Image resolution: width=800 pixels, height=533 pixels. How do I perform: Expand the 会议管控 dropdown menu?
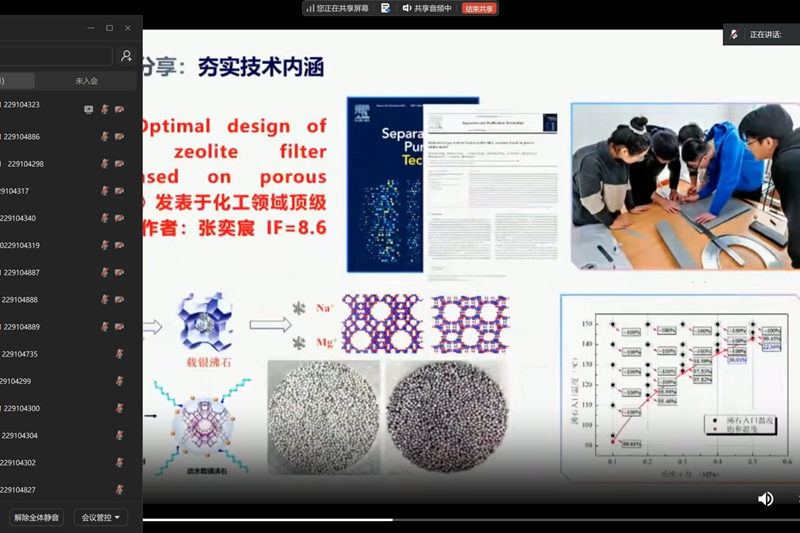coord(100,517)
